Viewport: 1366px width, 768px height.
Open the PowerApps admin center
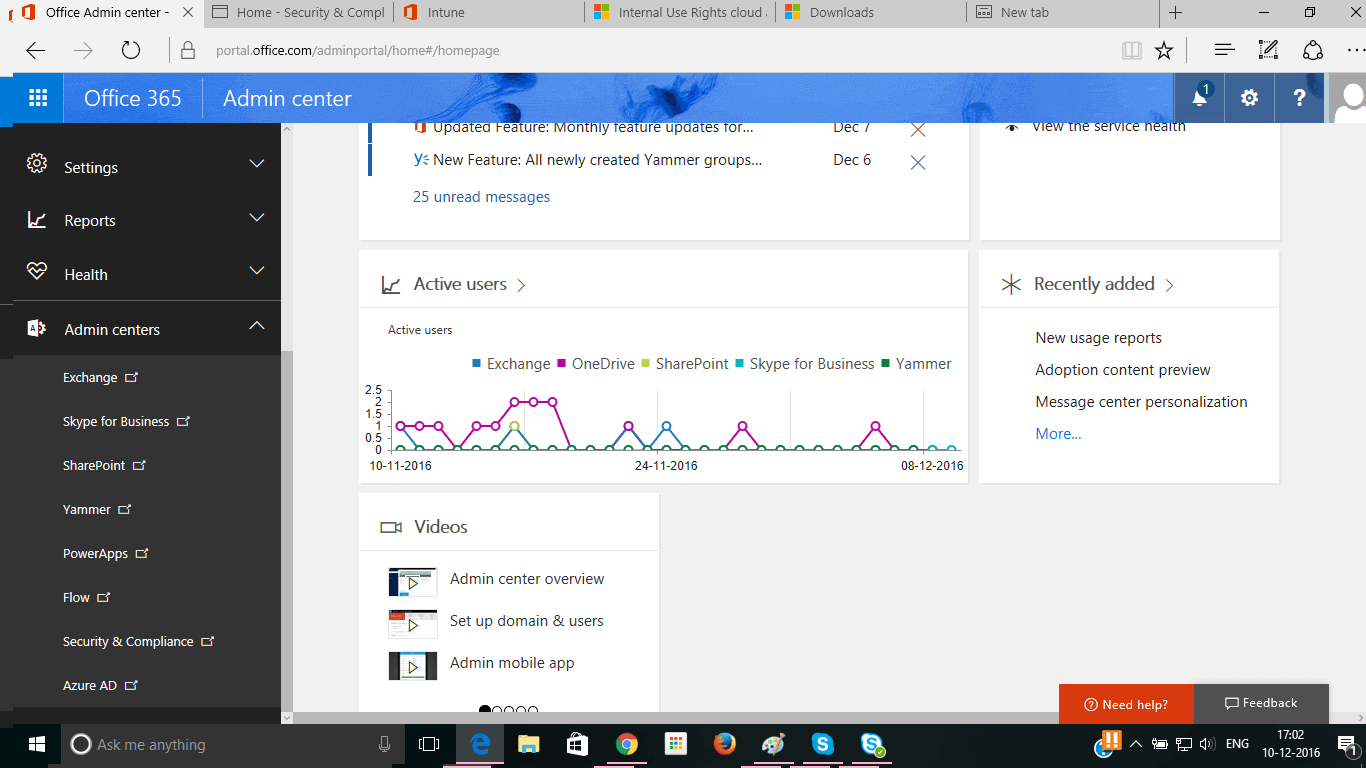105,553
